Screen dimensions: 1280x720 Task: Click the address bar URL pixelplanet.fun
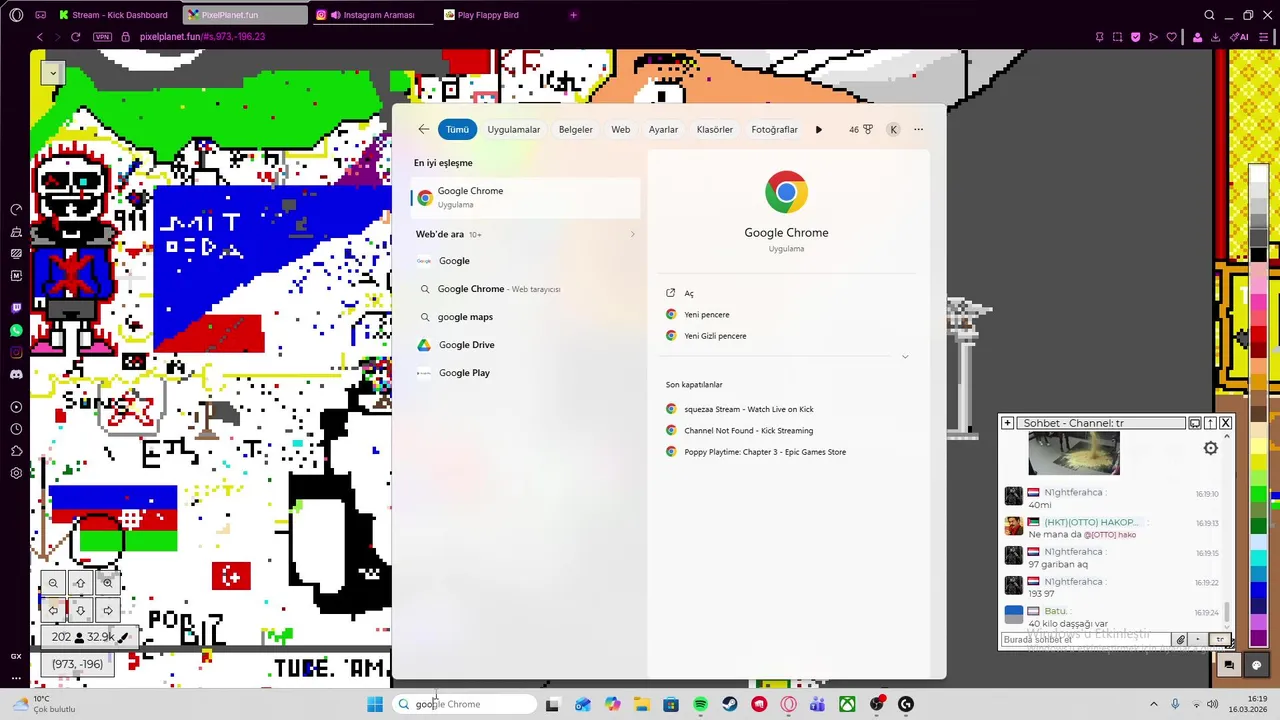click(x=202, y=37)
